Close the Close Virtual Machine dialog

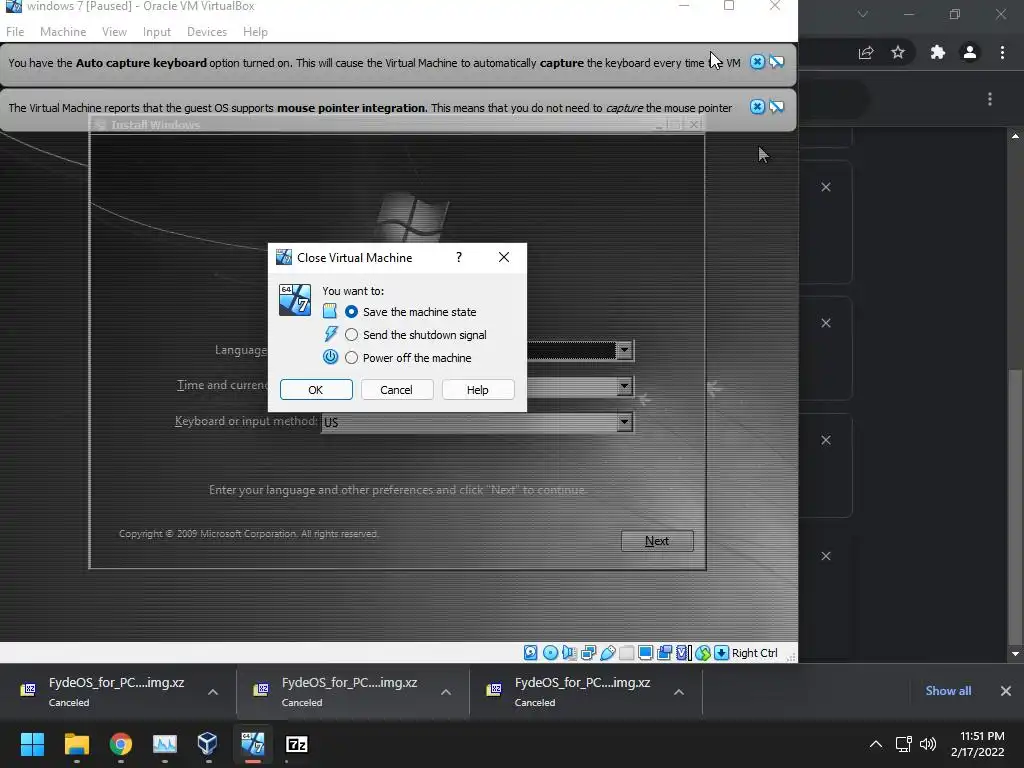pos(504,257)
